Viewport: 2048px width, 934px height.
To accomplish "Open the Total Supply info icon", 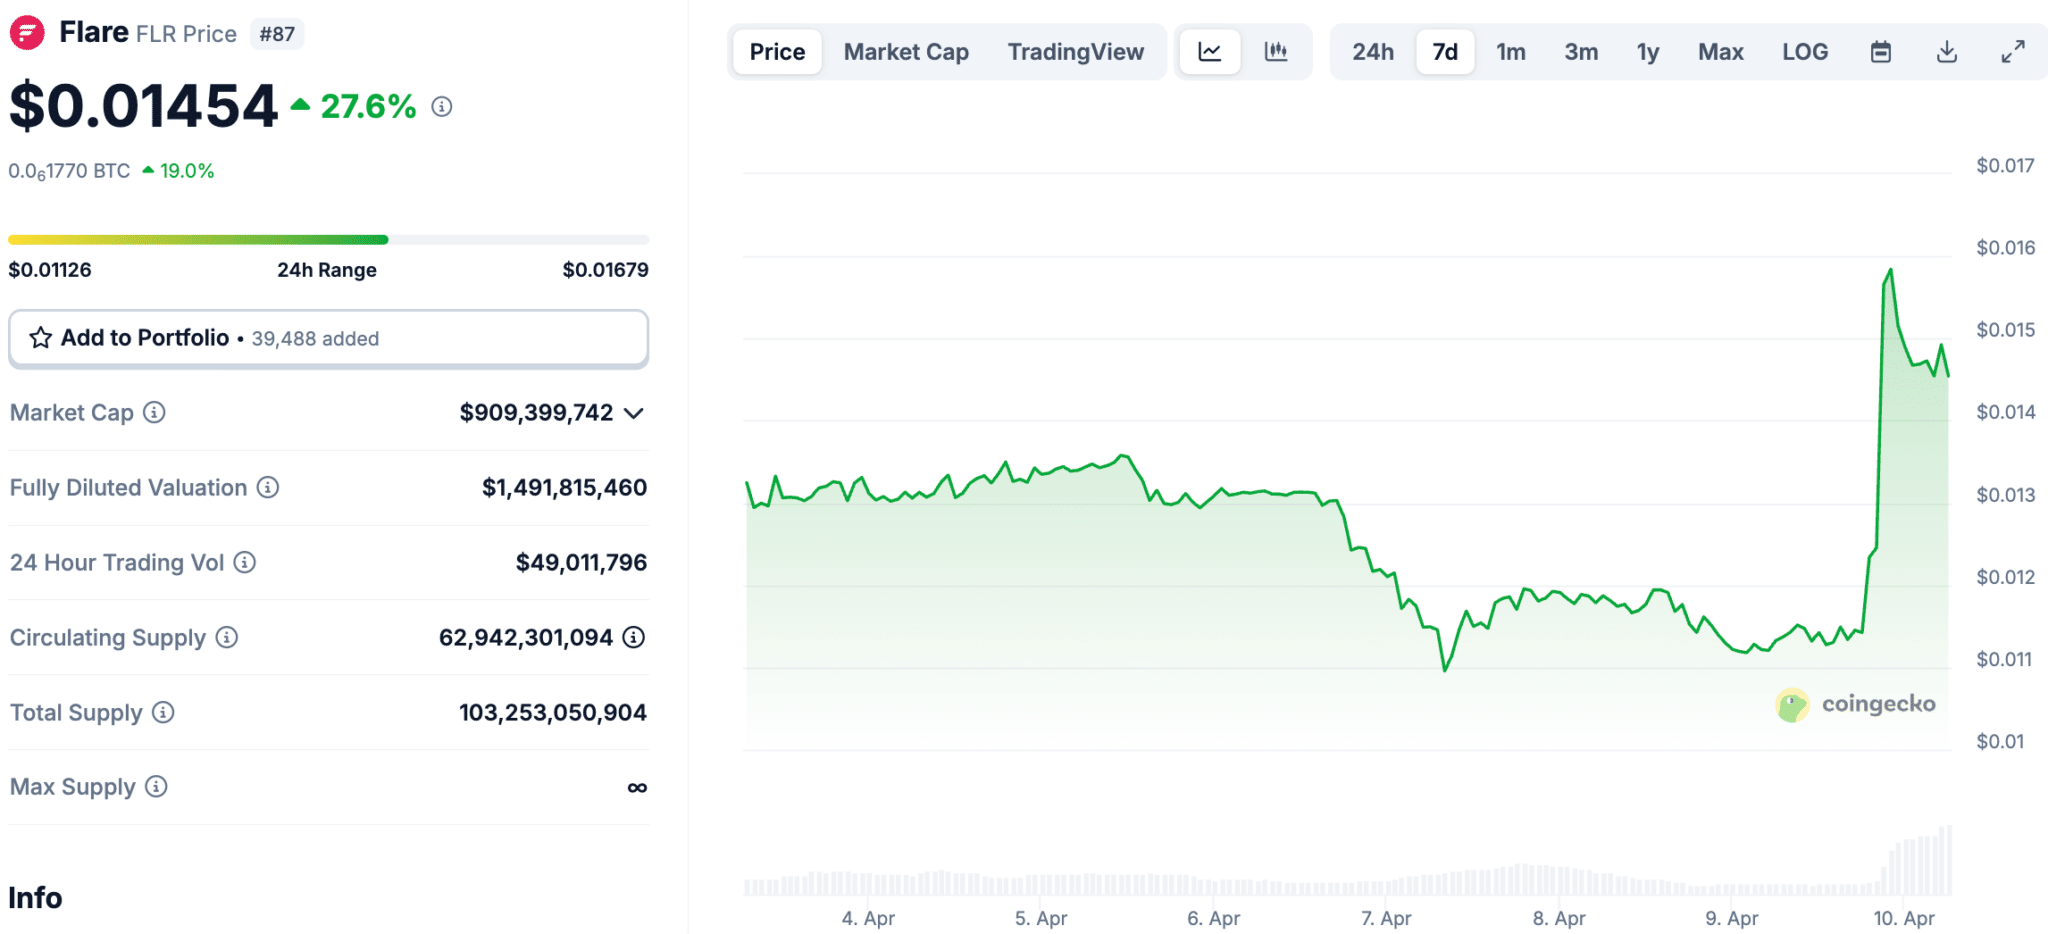I will (x=160, y=713).
